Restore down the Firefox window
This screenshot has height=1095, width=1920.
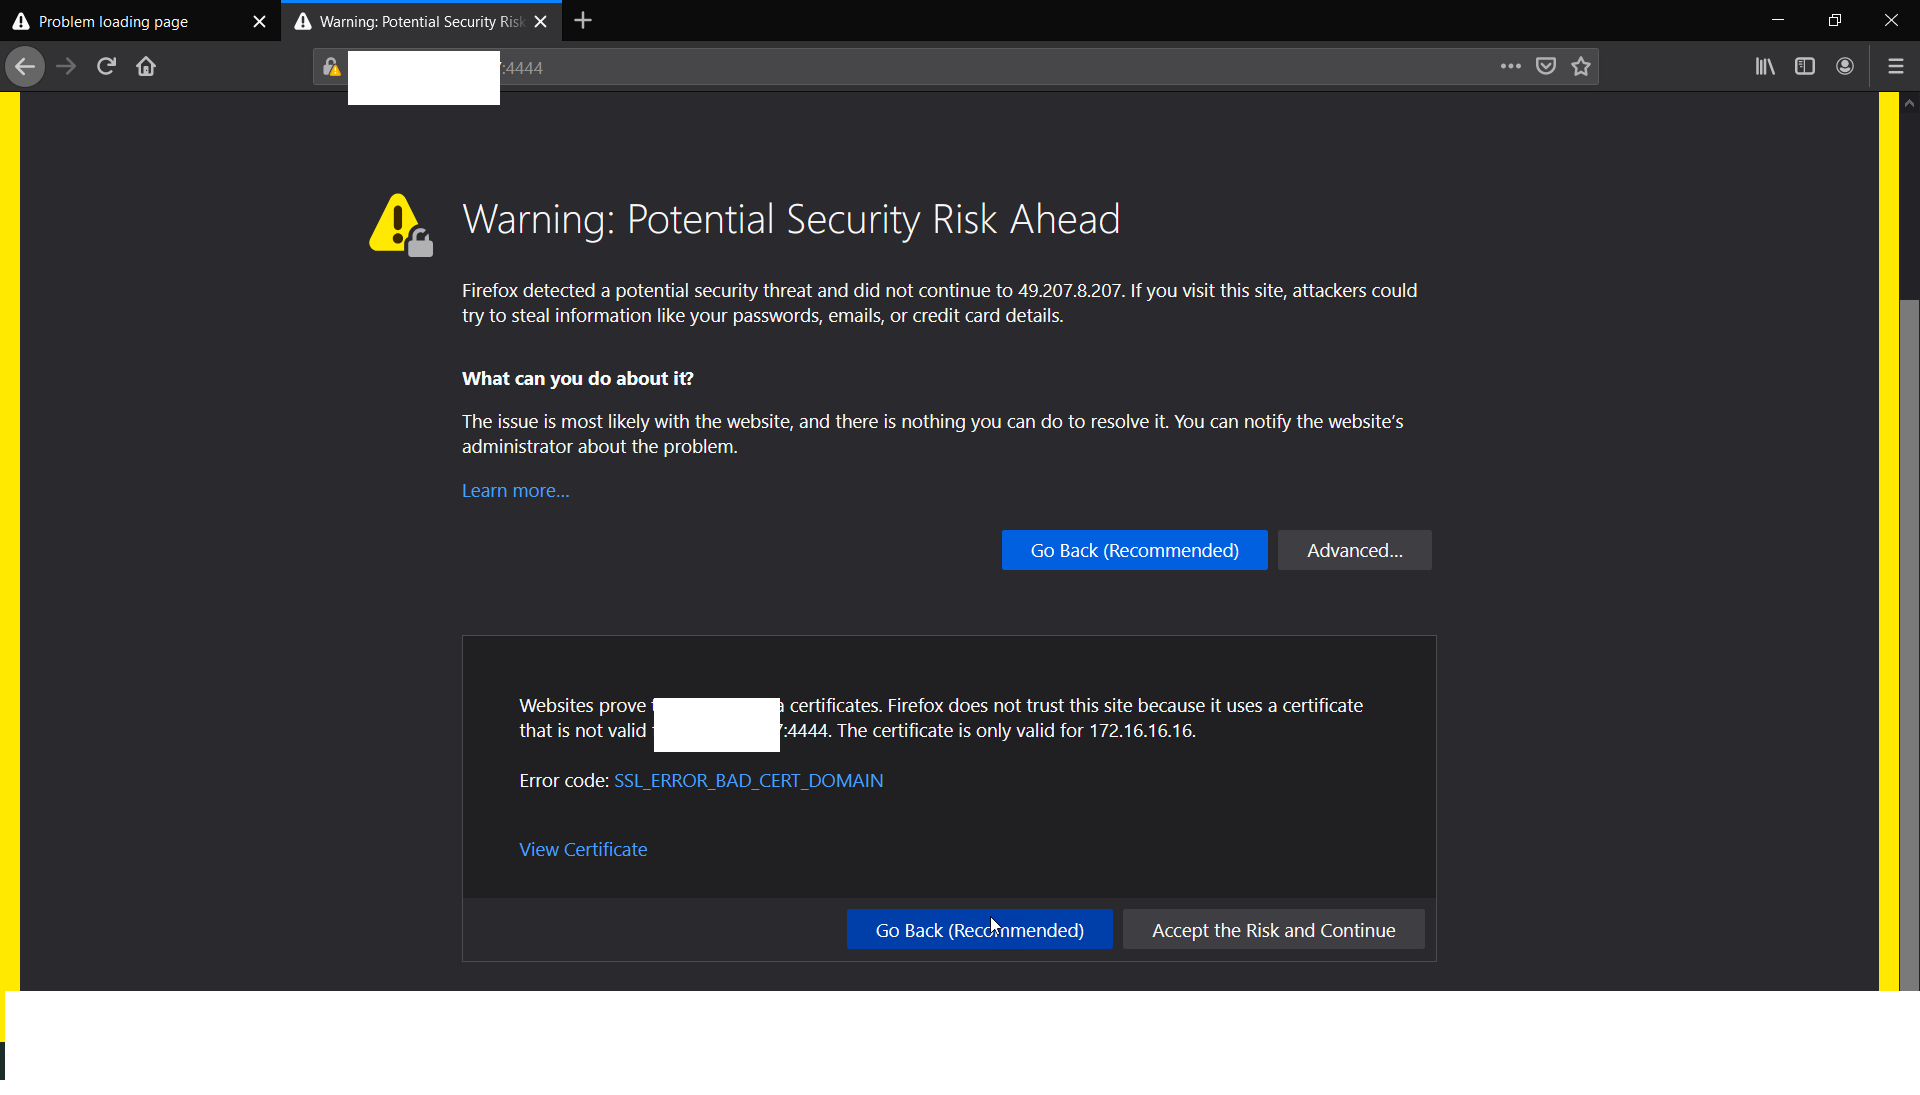point(1834,20)
